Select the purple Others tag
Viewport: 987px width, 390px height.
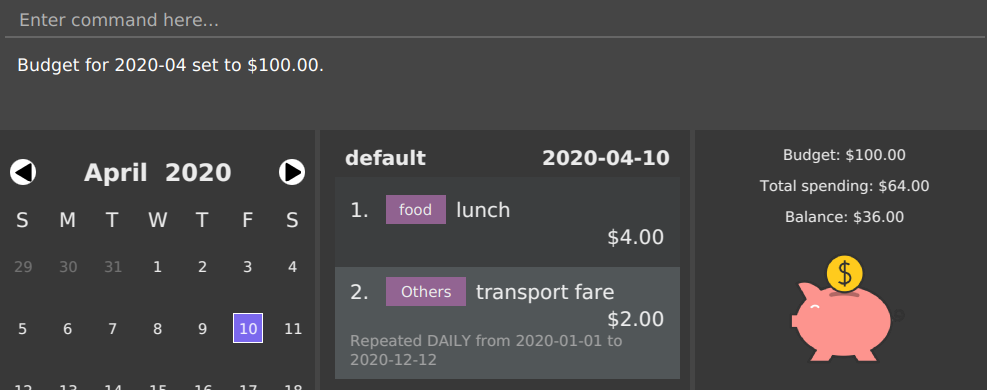pos(426,292)
